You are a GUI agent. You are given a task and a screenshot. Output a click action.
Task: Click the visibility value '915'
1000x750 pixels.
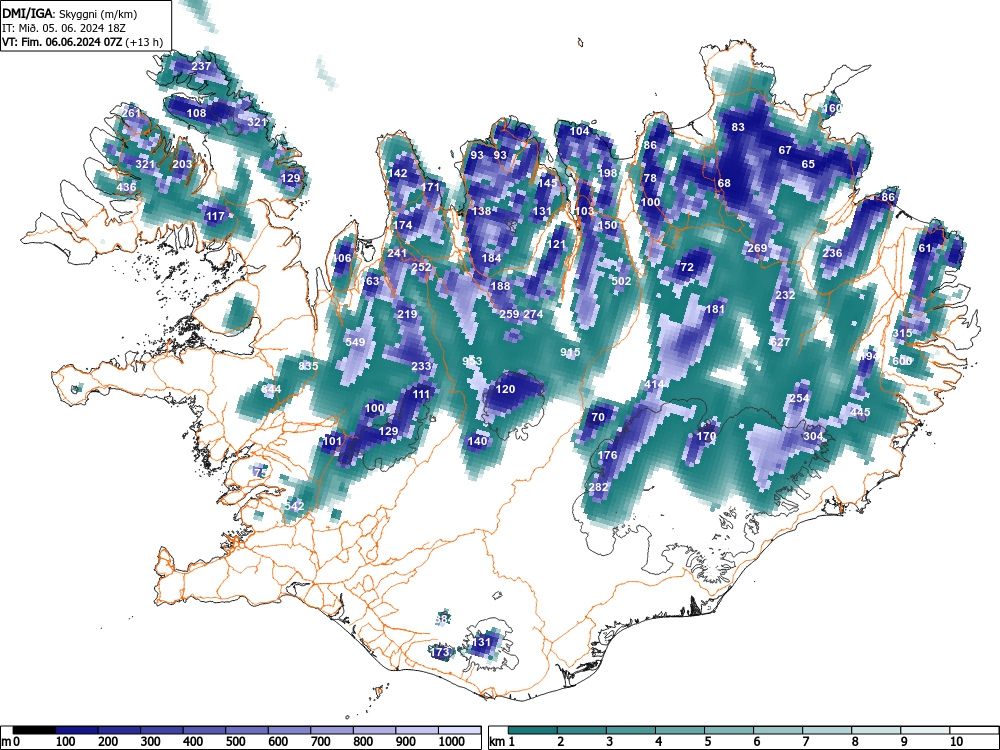coord(570,352)
